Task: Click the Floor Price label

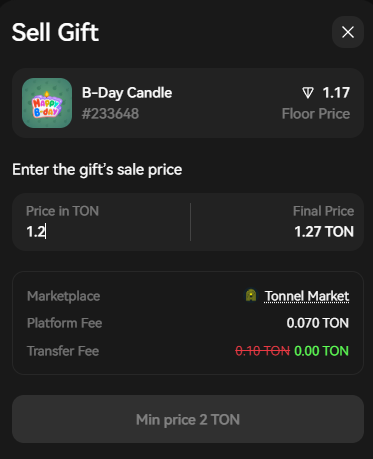Action: 316,114
